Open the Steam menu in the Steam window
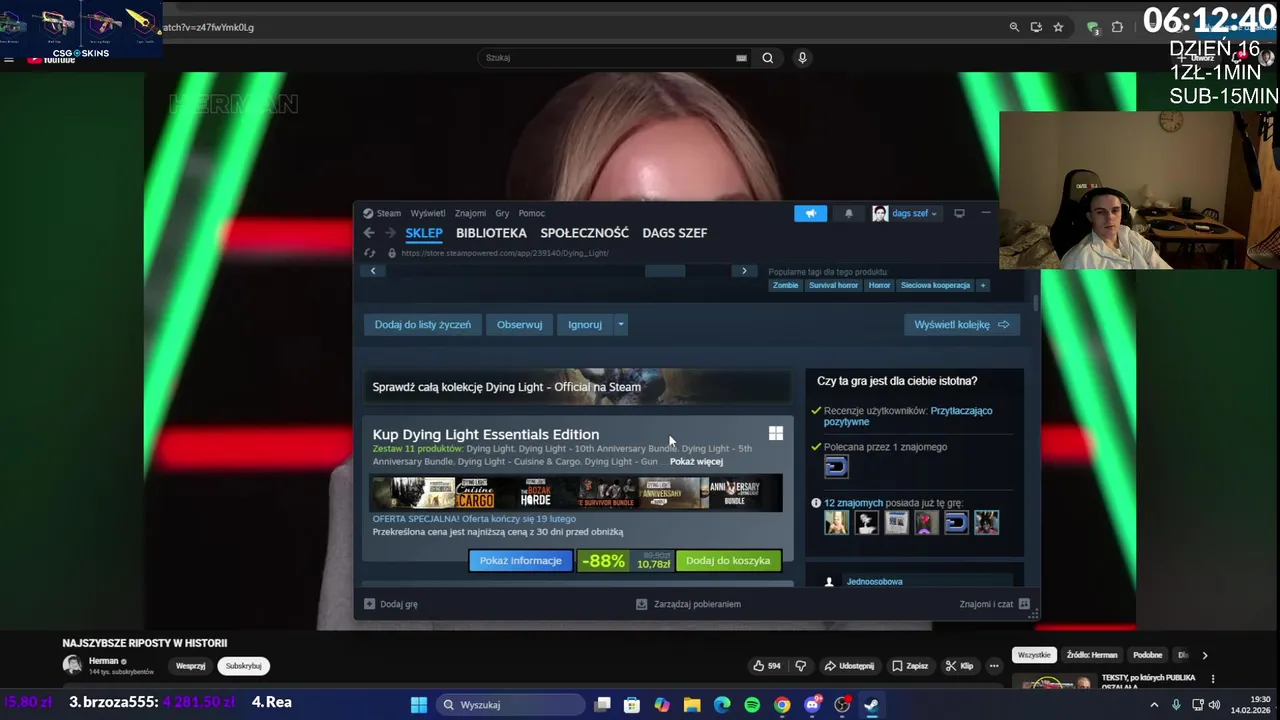1280x720 pixels. click(x=382, y=213)
